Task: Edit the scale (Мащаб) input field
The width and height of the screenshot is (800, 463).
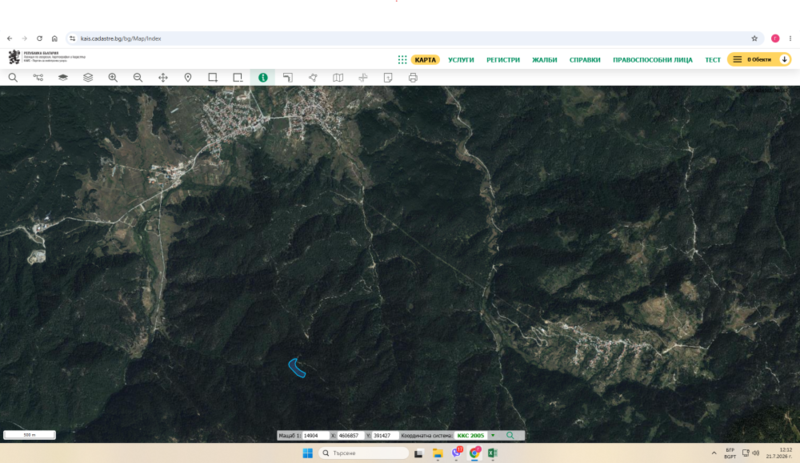Action: (315, 435)
